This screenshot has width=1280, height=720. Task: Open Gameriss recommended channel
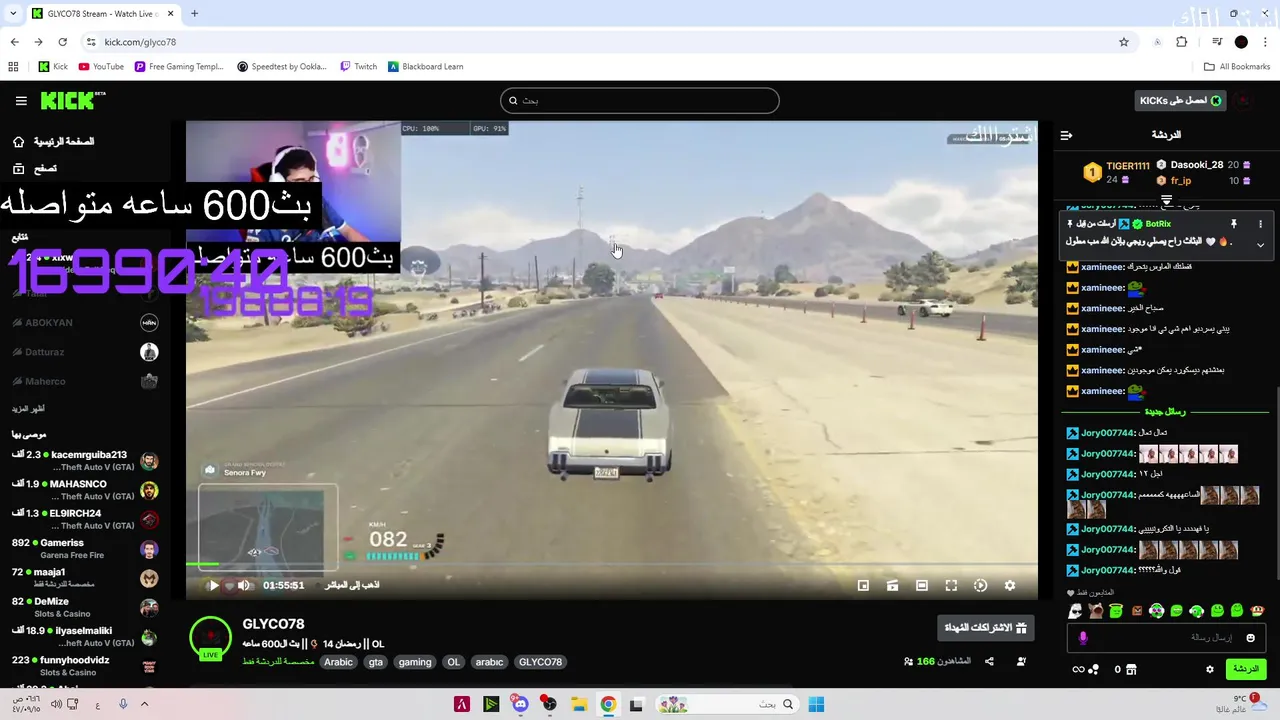[x=85, y=549]
